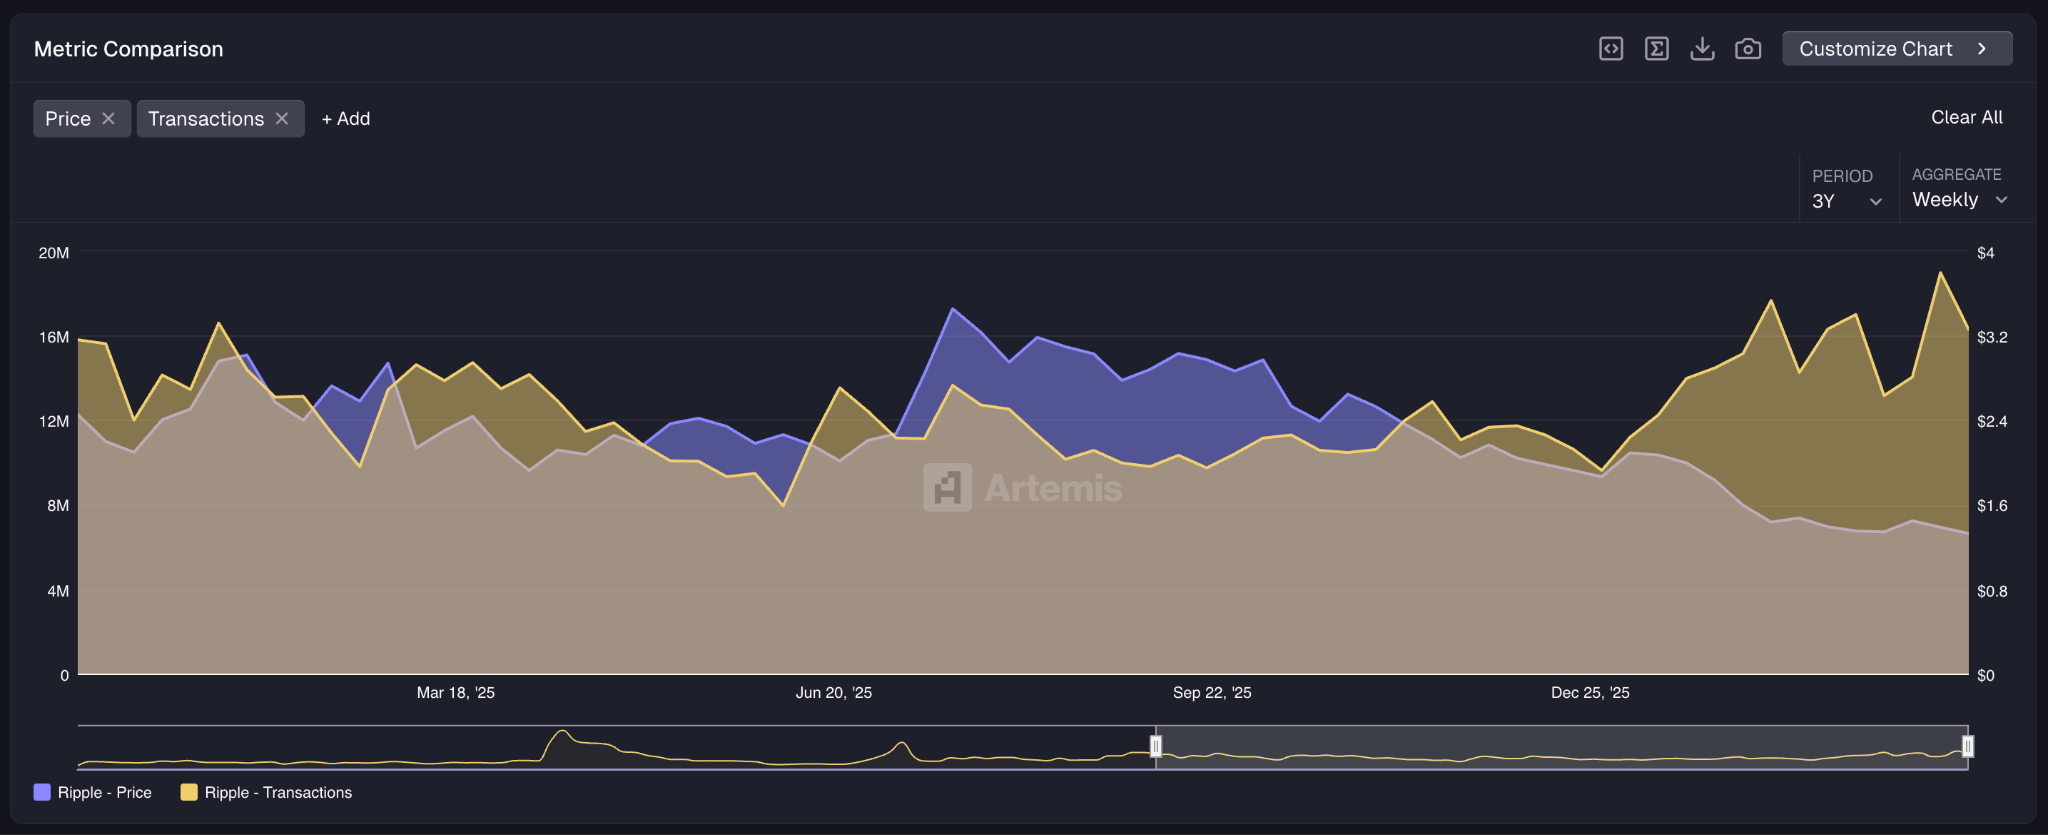Click the $2.4 right axis value

[1992, 421]
